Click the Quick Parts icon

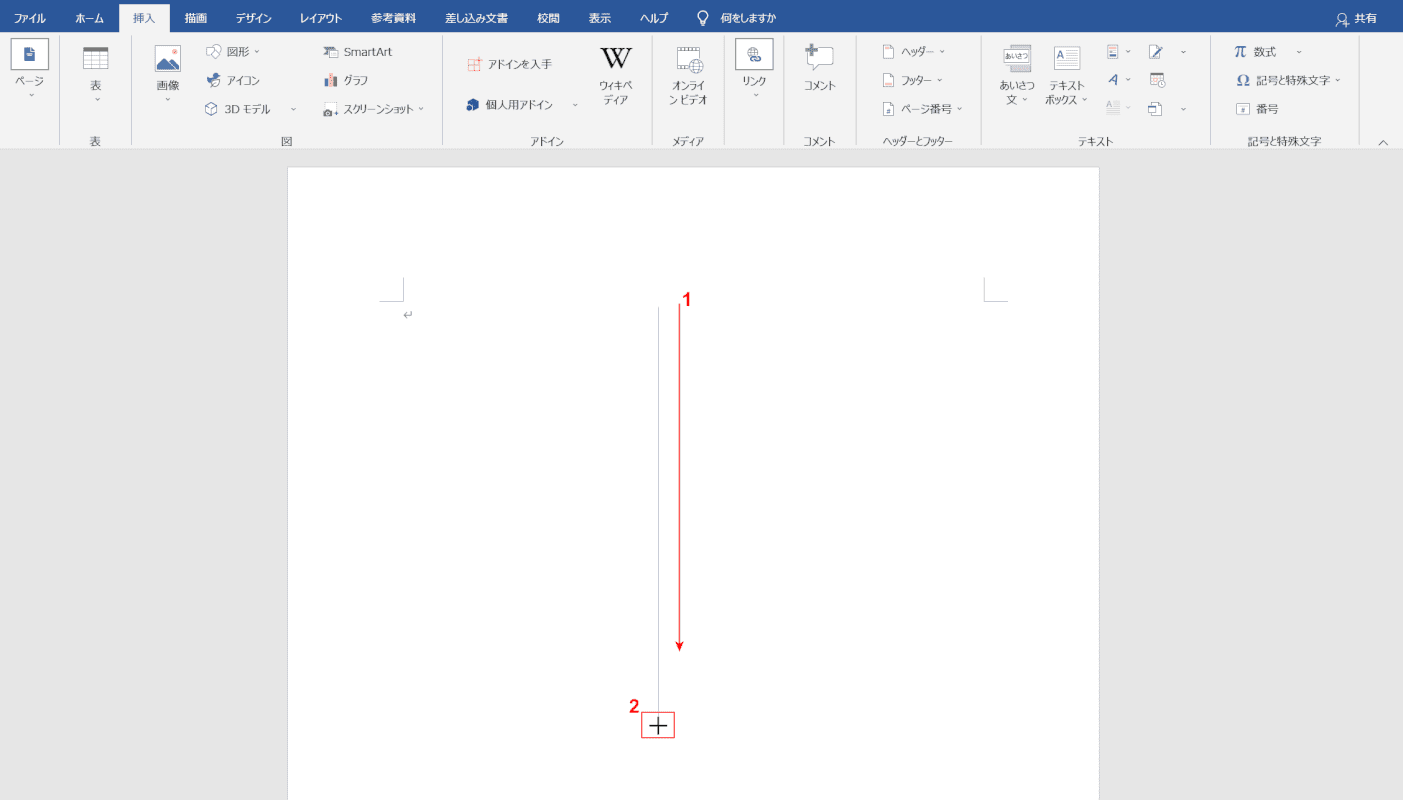pyautogui.click(x=1113, y=51)
